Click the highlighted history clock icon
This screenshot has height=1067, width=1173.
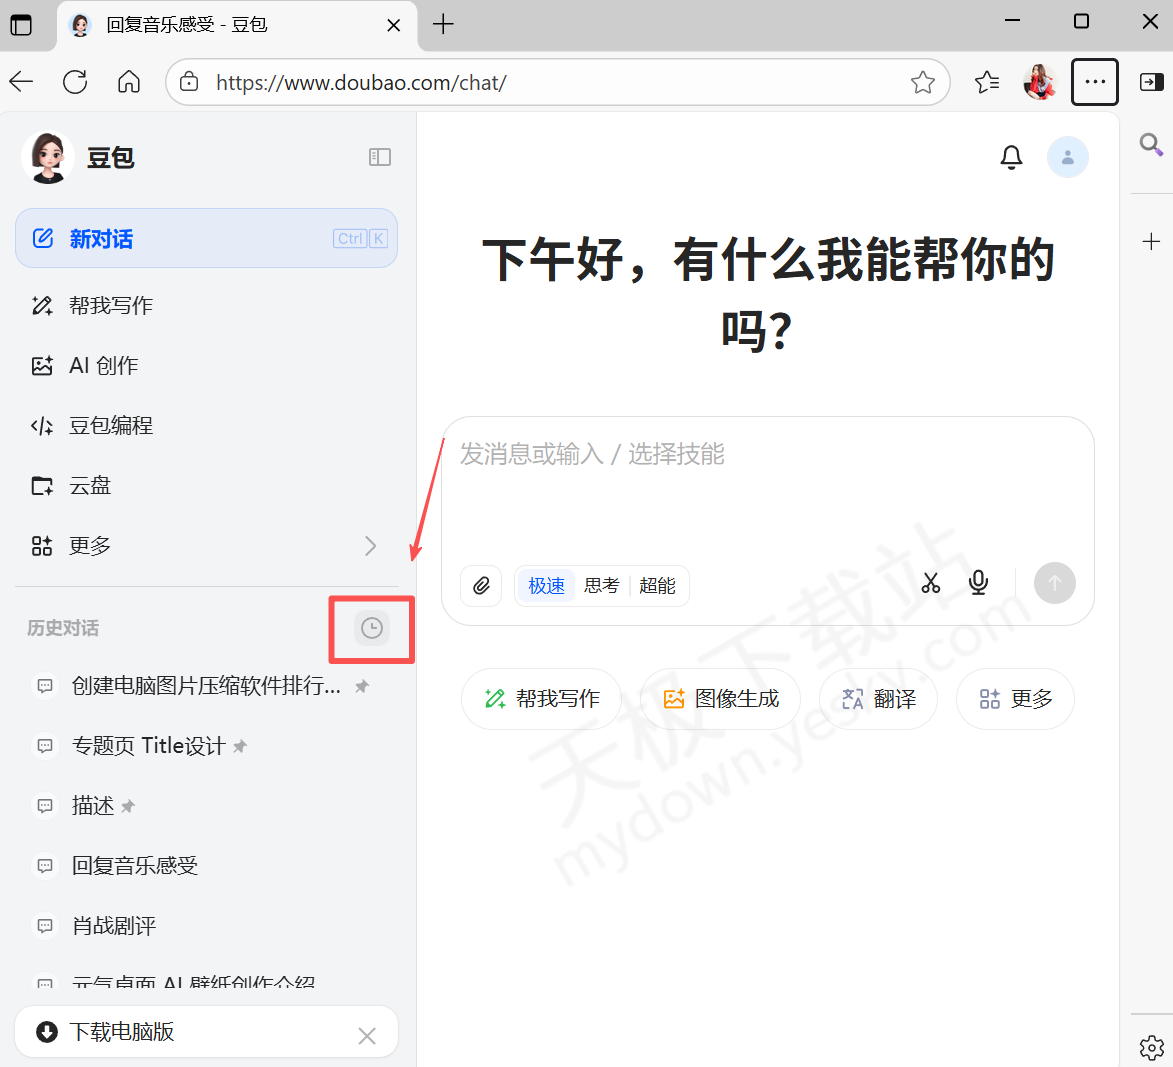(371, 628)
